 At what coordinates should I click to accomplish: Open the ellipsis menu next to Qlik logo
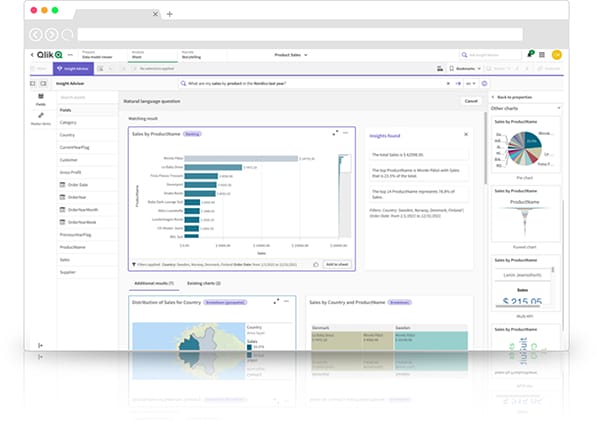pyautogui.click(x=70, y=55)
